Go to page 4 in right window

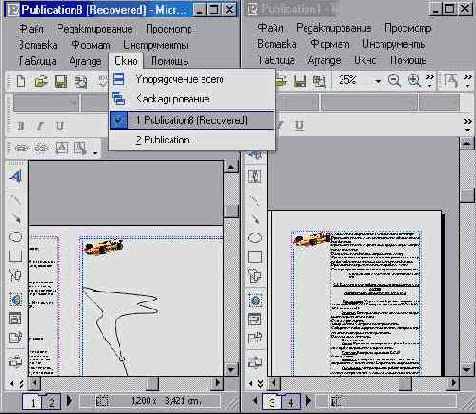point(291,401)
